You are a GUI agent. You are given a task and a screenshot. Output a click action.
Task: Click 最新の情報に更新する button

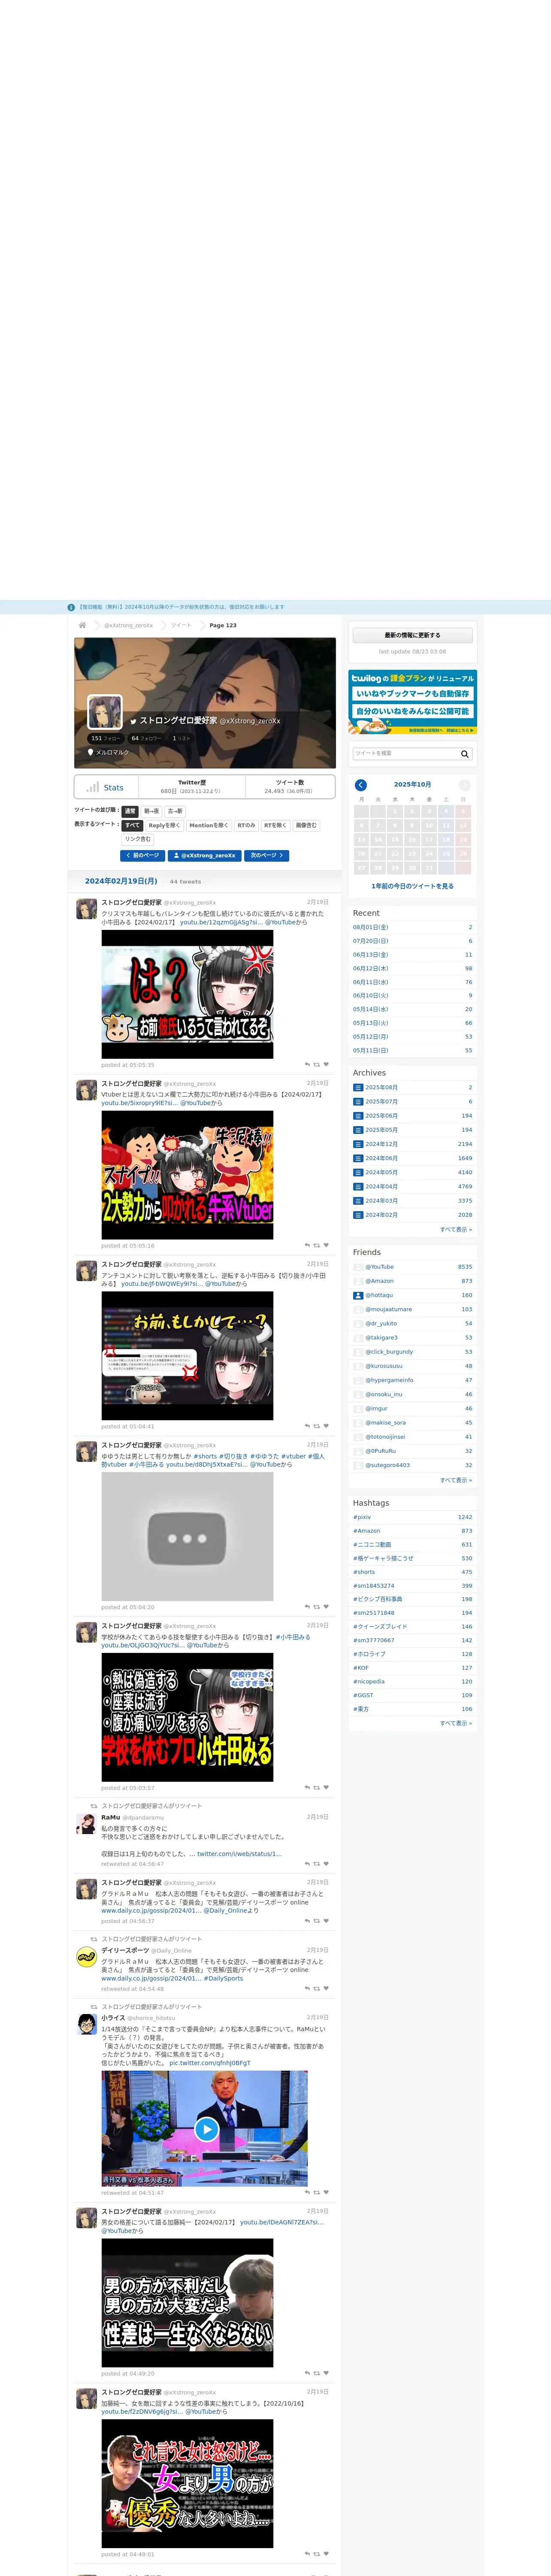412,635
